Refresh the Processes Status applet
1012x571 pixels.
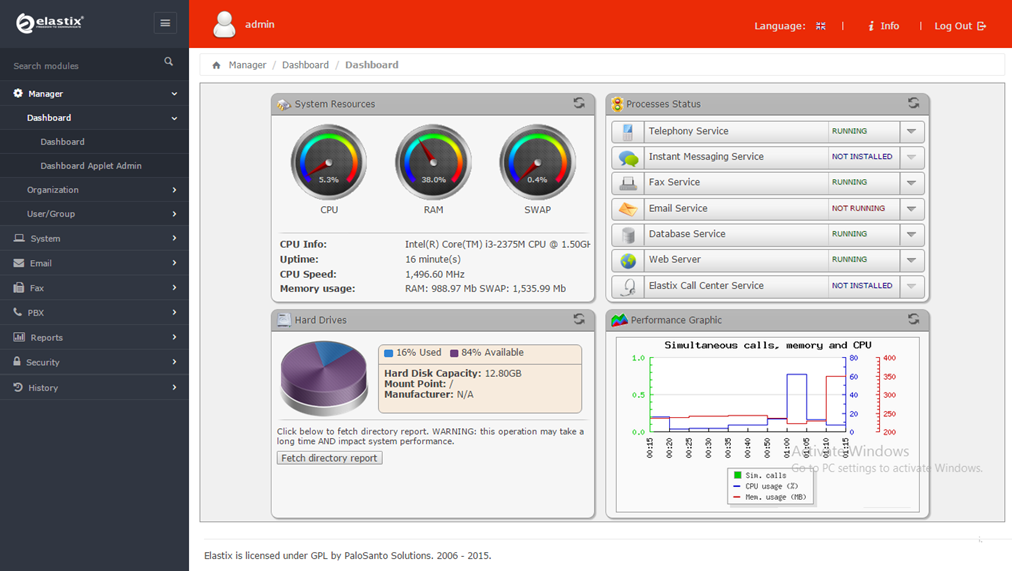[913, 103]
